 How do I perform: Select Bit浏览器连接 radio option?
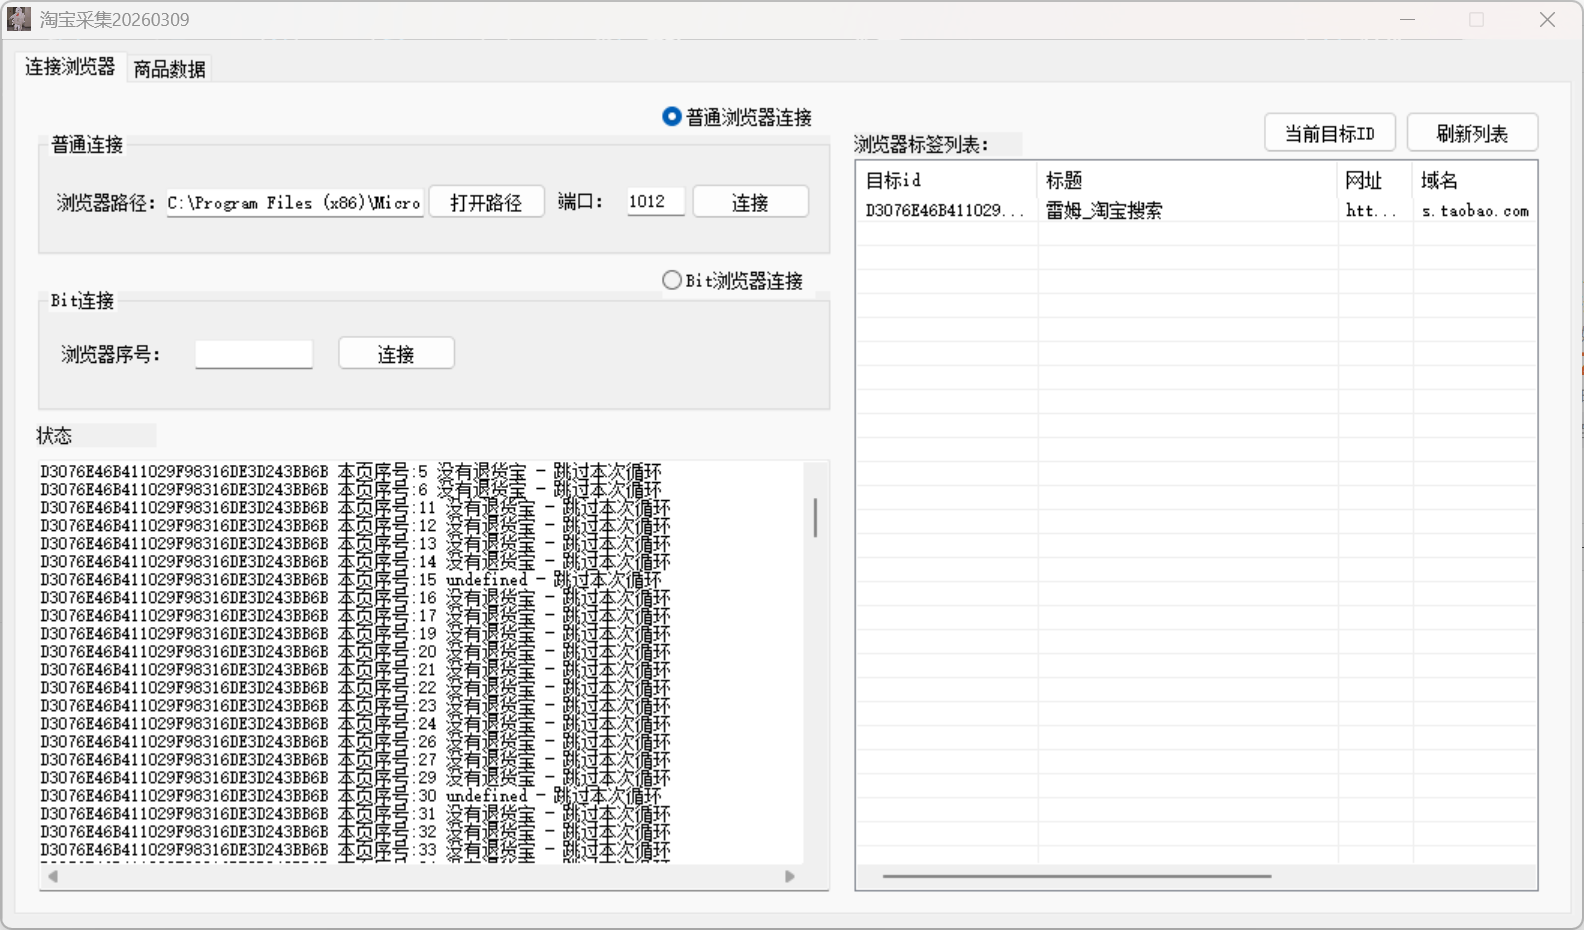click(733, 281)
